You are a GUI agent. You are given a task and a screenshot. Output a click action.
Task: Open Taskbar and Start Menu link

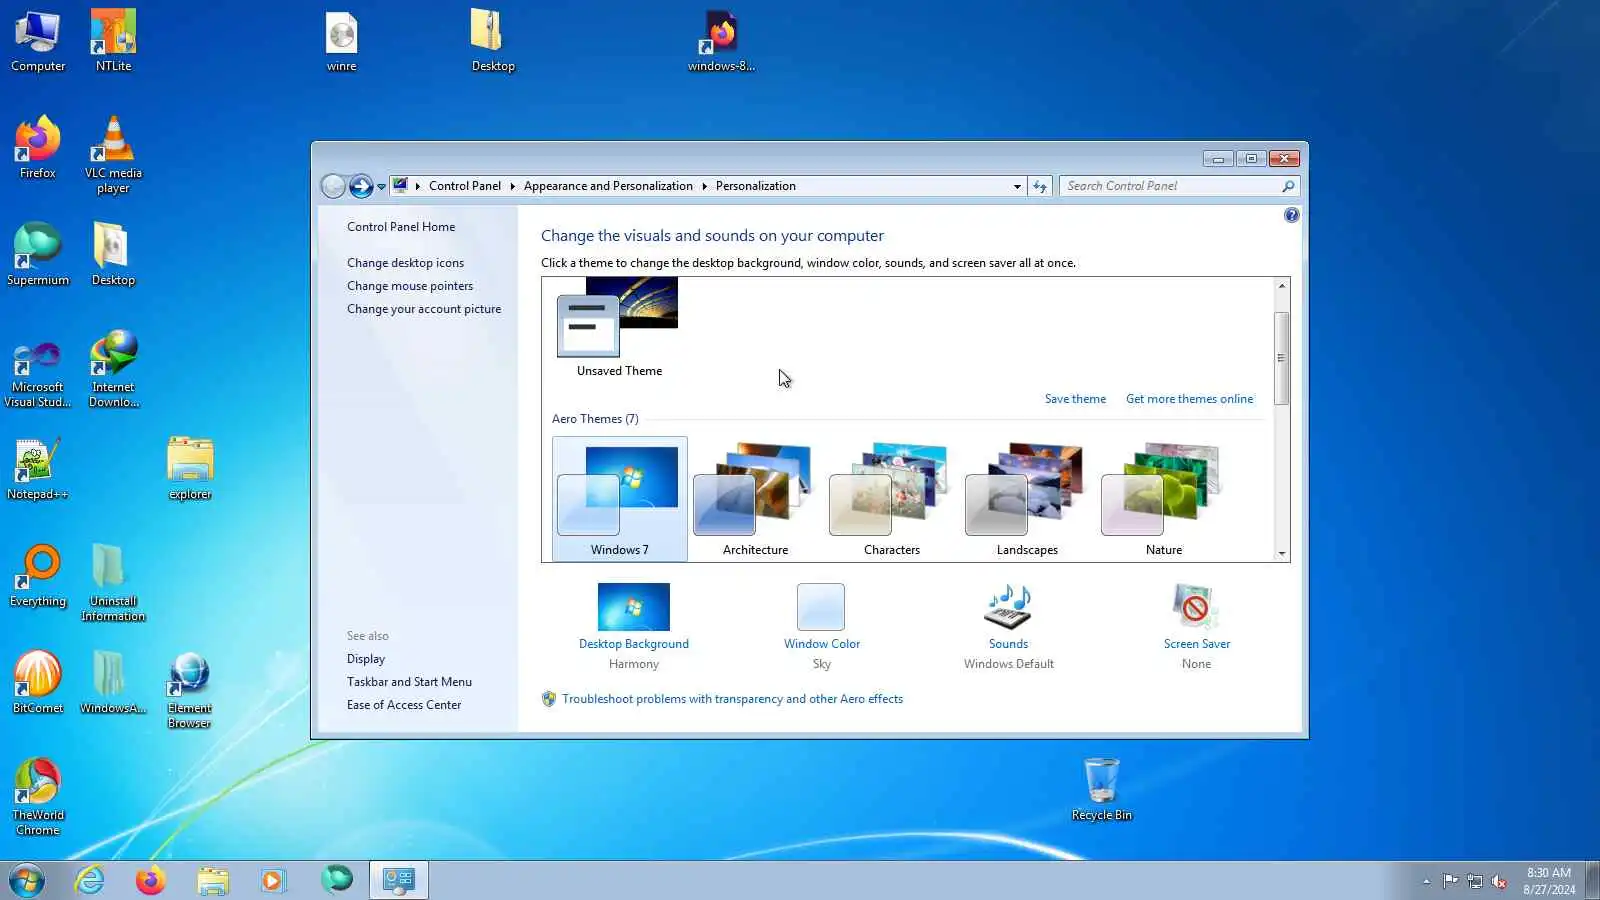pyautogui.click(x=409, y=682)
